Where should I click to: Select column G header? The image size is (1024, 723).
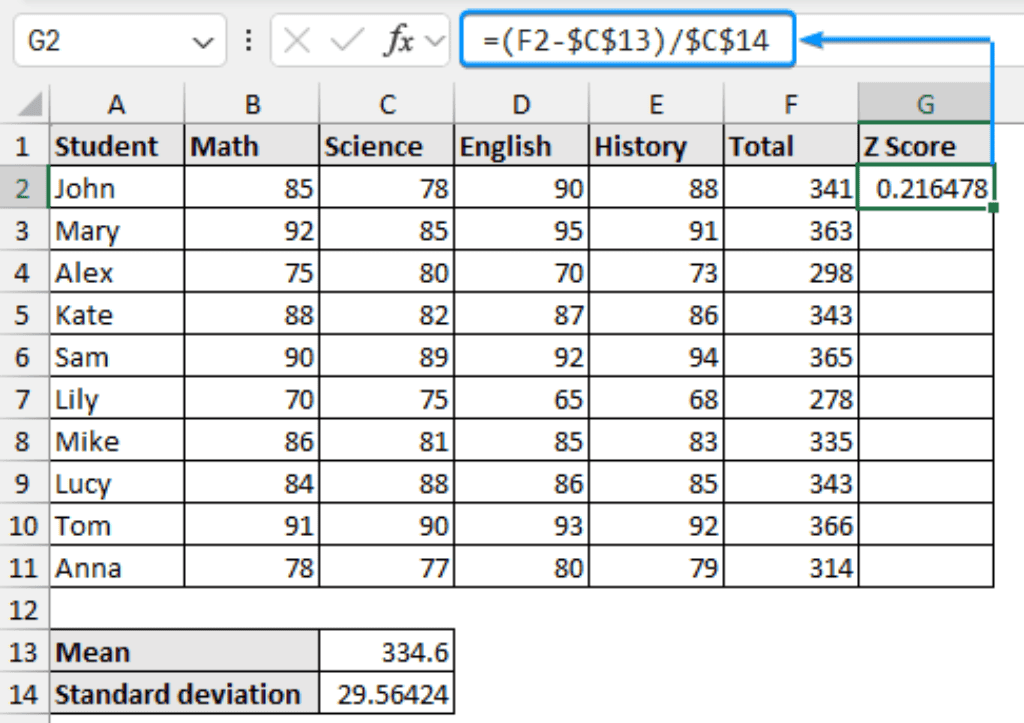[x=925, y=104]
